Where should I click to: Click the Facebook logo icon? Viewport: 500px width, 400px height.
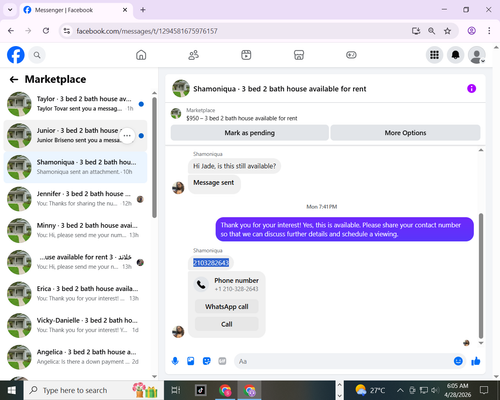(16, 55)
